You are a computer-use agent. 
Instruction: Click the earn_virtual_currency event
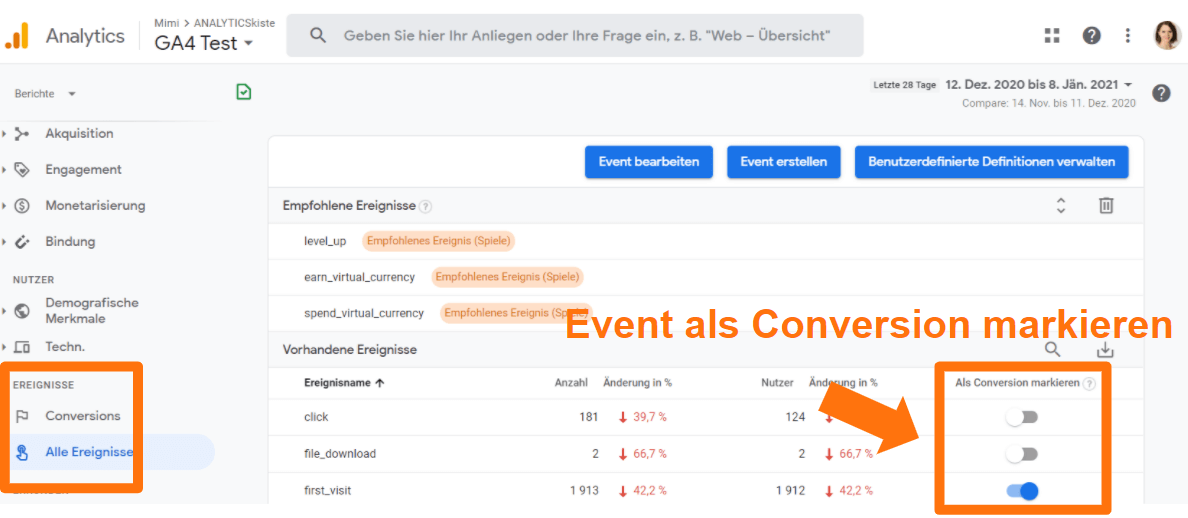tap(359, 277)
